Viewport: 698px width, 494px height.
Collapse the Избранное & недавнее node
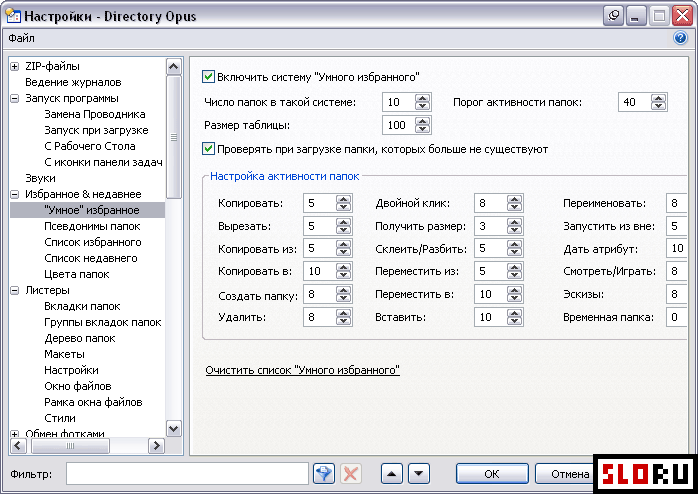pyautogui.click(x=15, y=194)
